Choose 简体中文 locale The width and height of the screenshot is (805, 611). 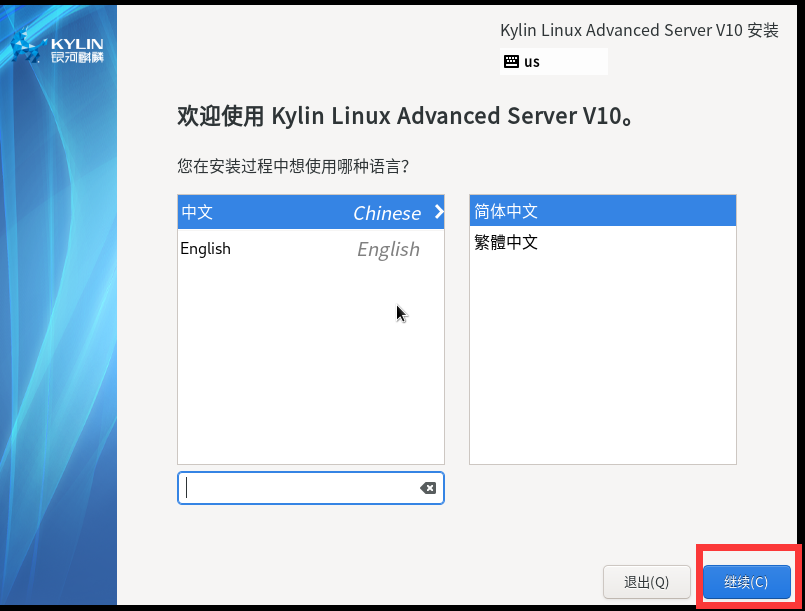click(603, 211)
